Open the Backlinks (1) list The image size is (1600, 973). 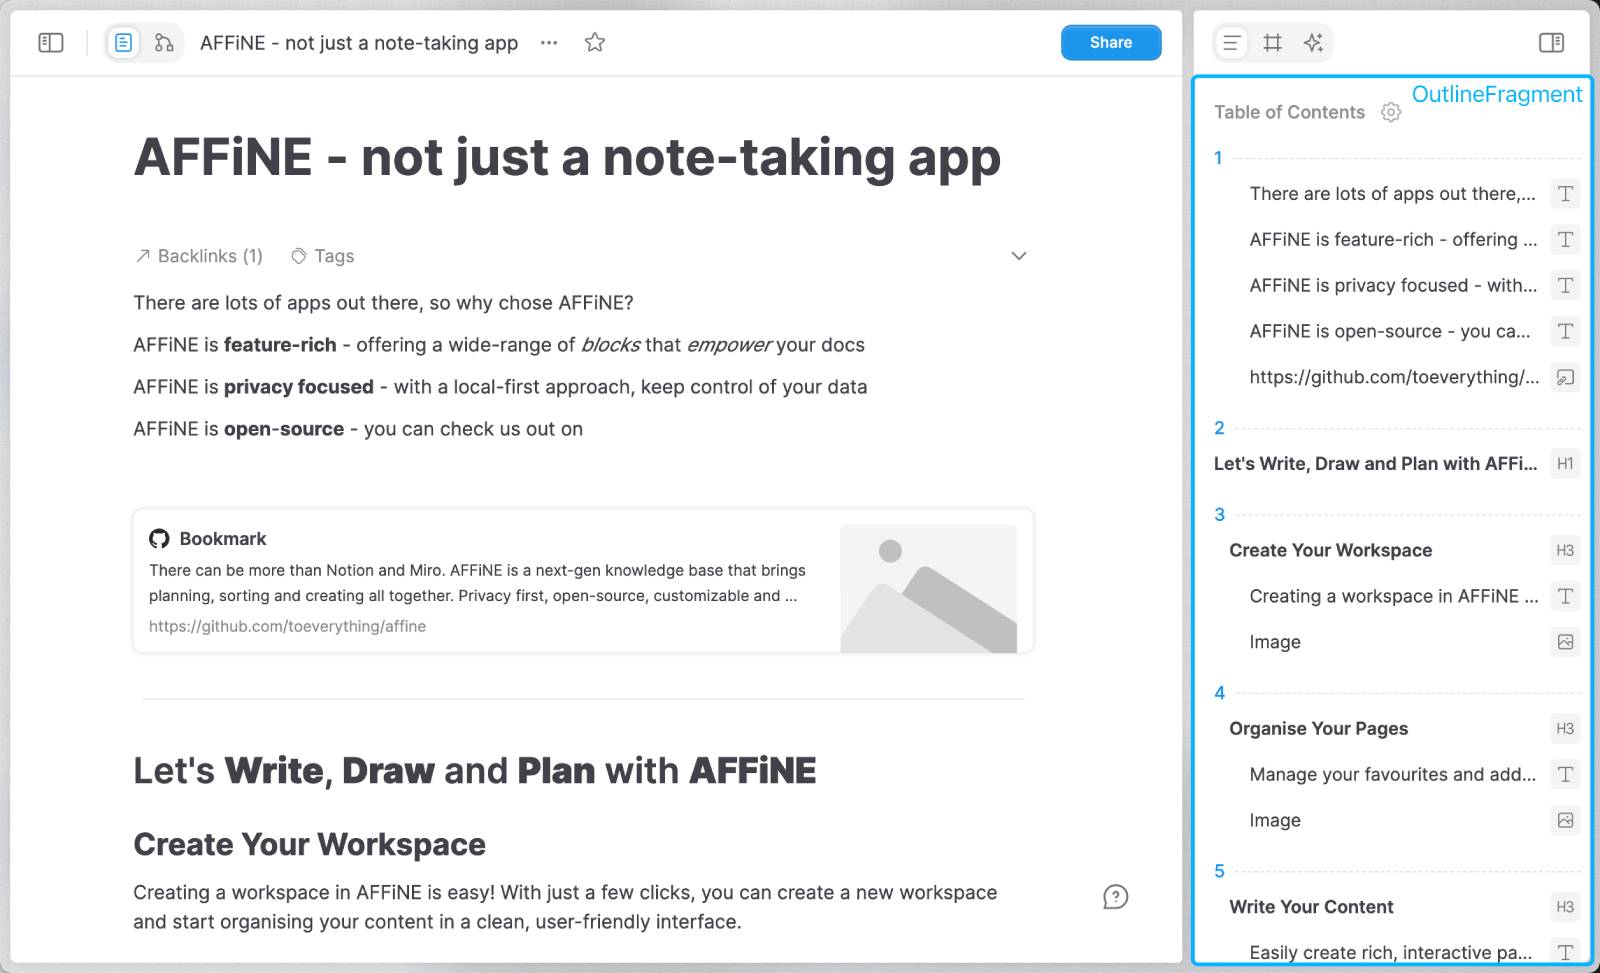[x=199, y=256]
